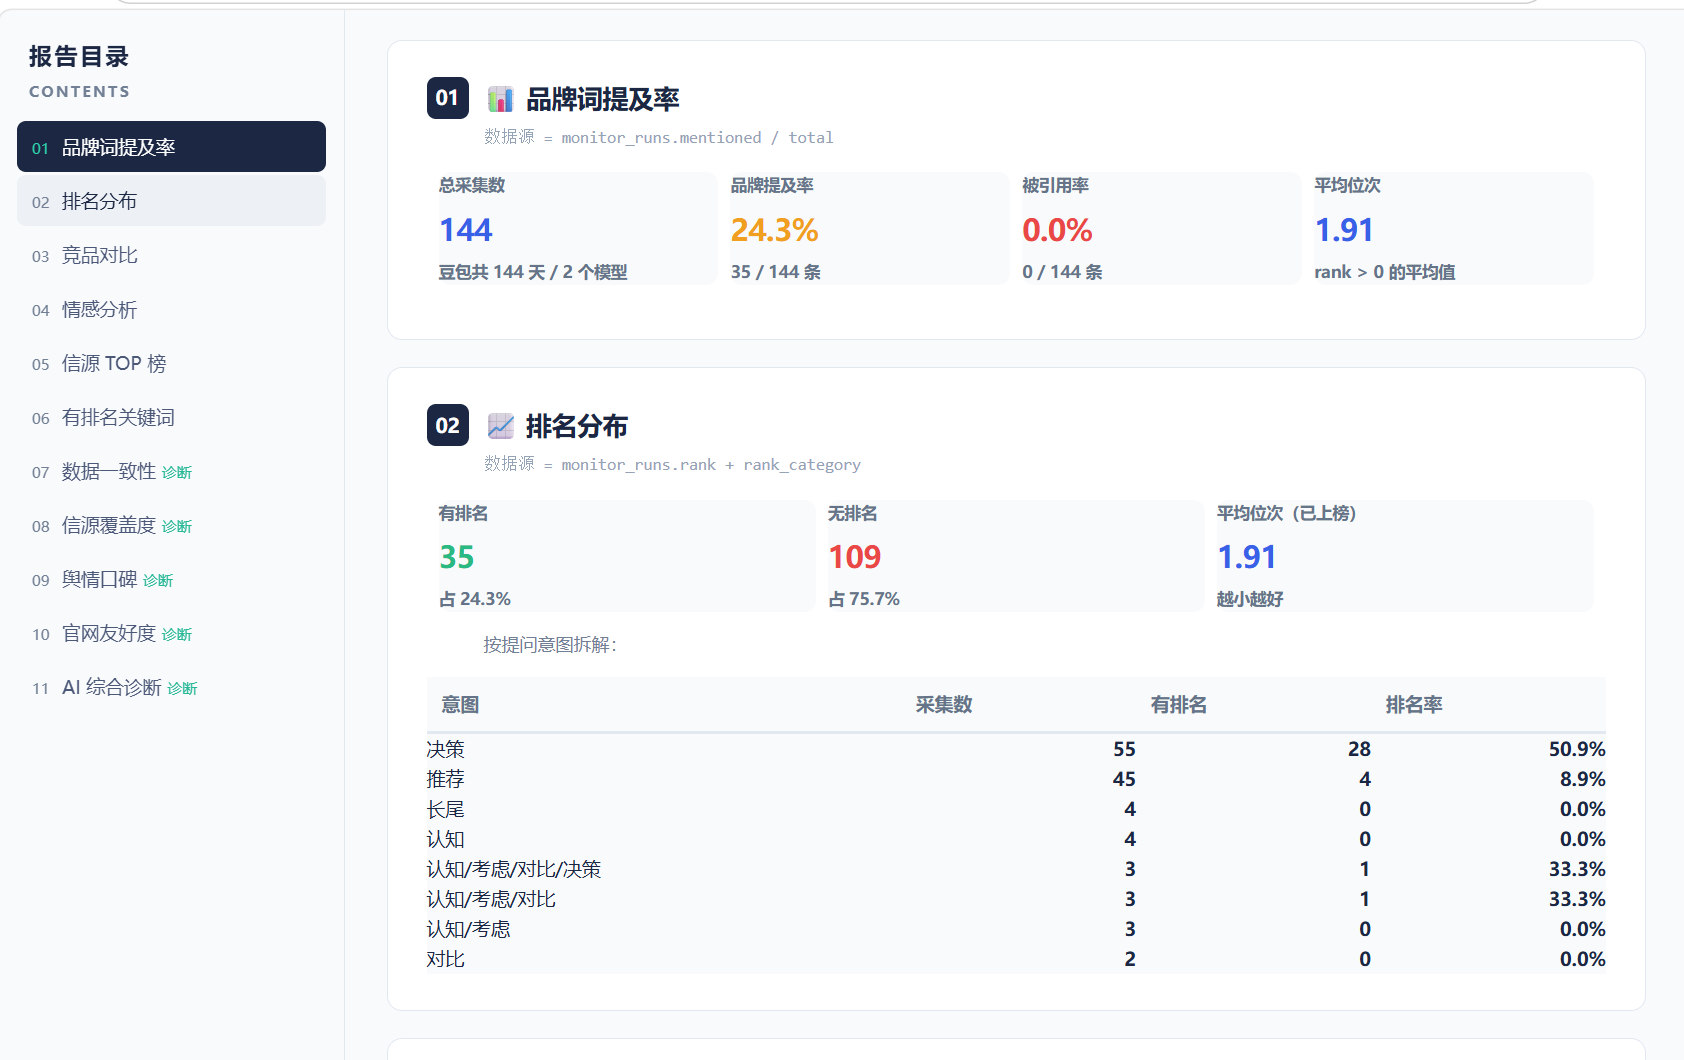Jump to 04 情感分析 section
The height and width of the screenshot is (1060, 1684).
pyautogui.click(x=171, y=309)
